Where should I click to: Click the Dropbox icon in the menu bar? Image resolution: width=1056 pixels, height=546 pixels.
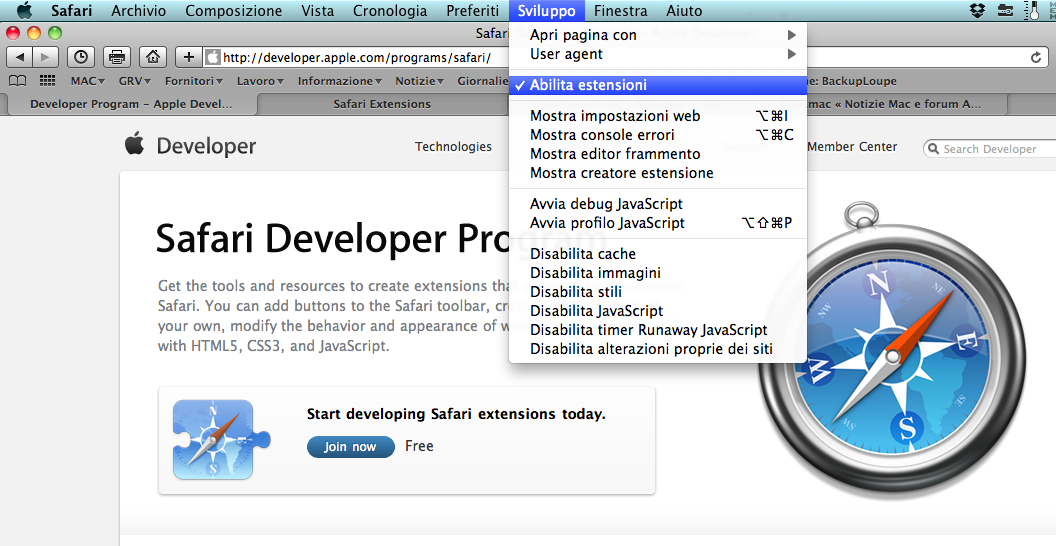[x=977, y=10]
